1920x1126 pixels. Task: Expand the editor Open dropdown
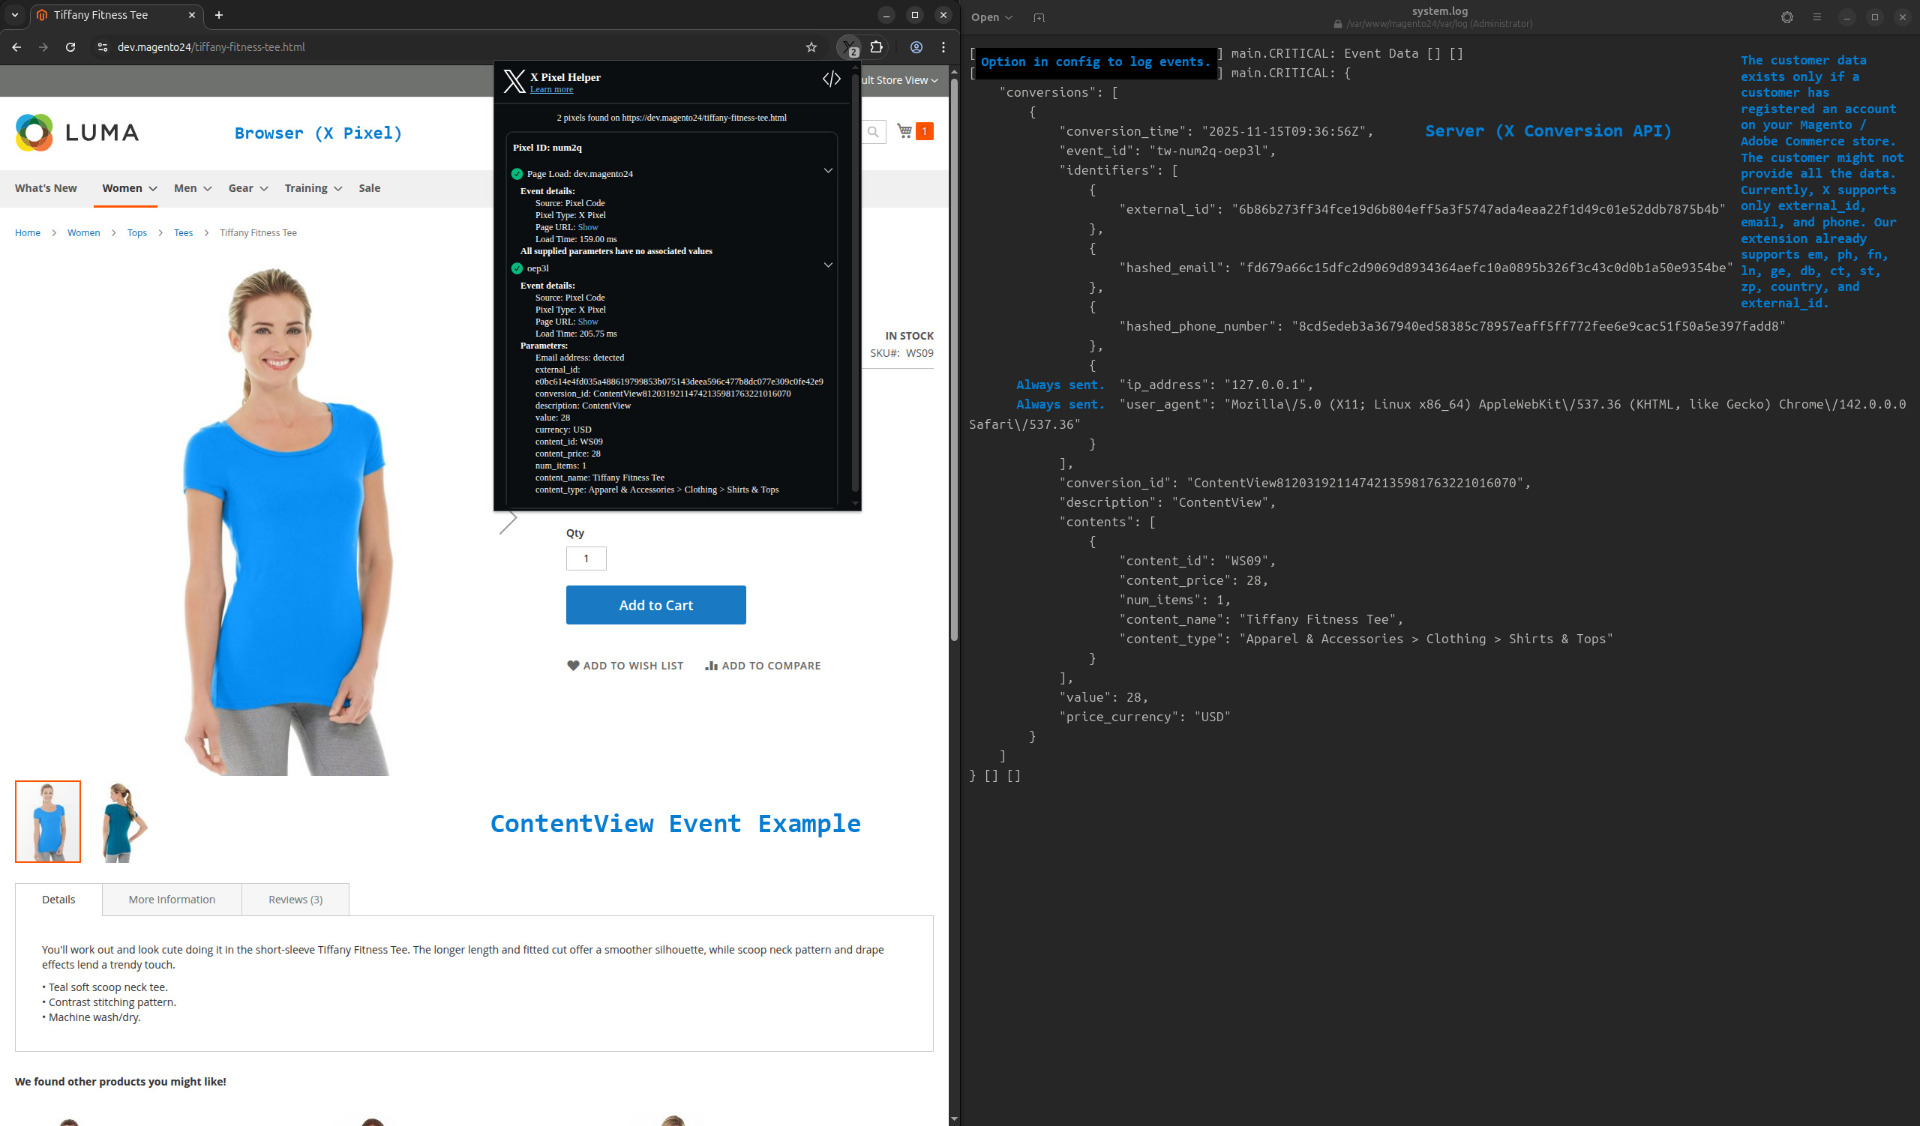point(992,17)
